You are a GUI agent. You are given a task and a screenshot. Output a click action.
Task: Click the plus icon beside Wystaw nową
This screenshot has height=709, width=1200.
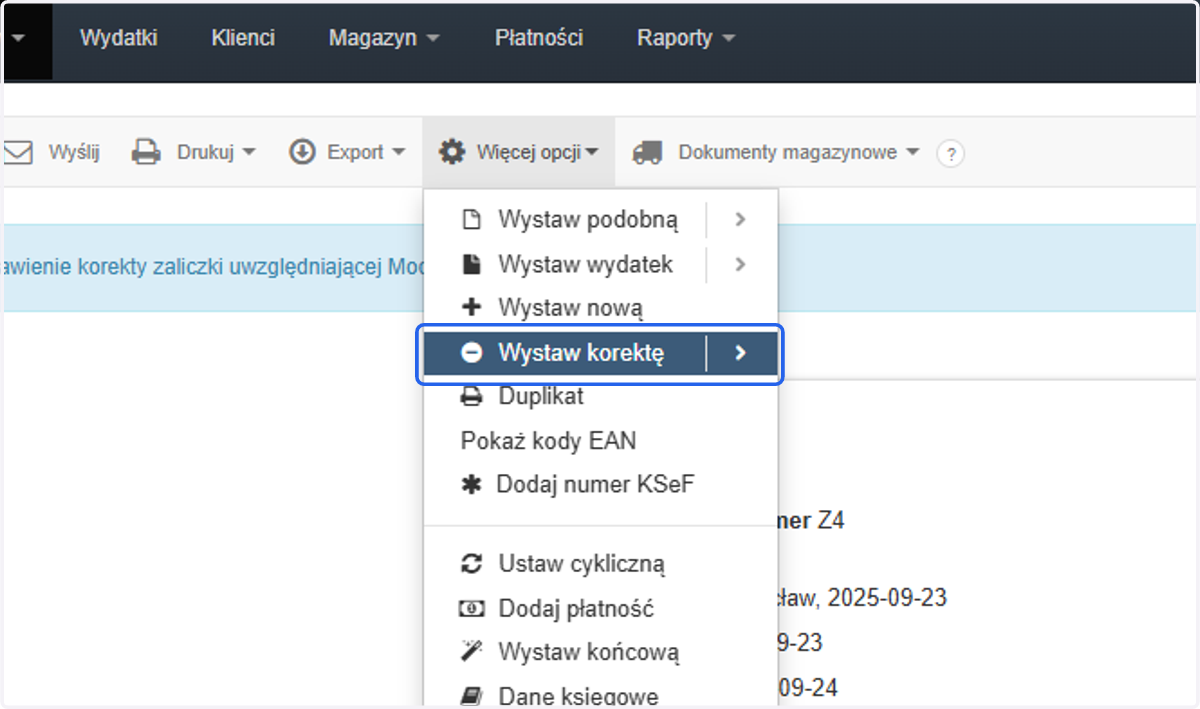click(471, 307)
